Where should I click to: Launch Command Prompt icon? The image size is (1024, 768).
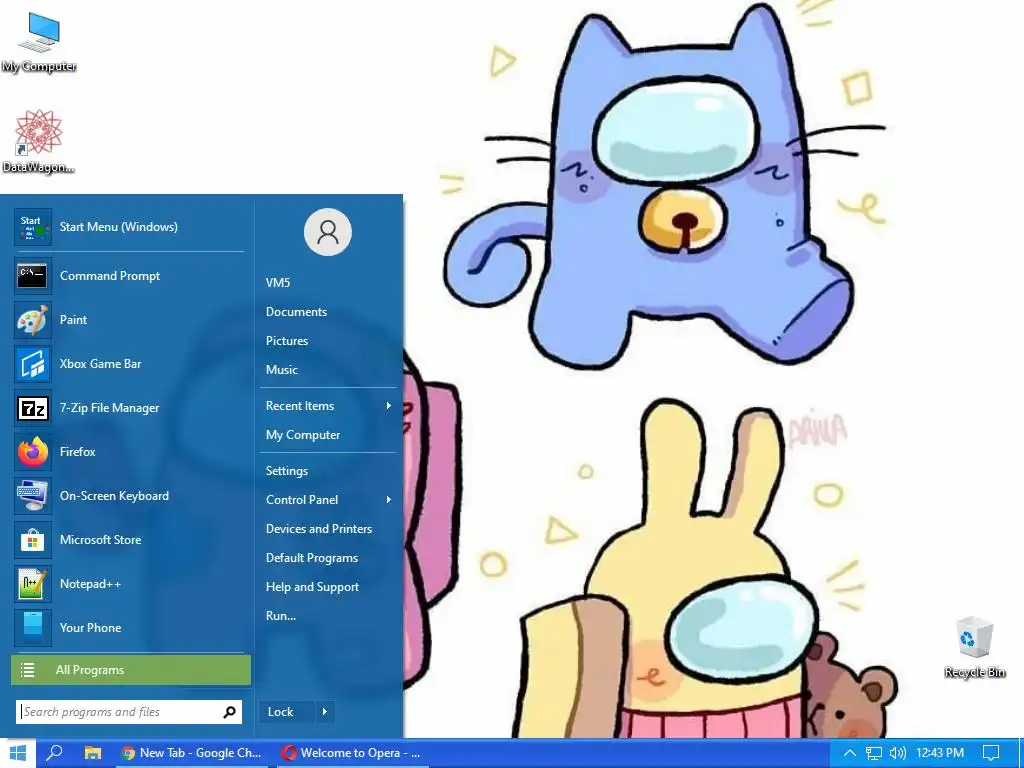coord(33,276)
